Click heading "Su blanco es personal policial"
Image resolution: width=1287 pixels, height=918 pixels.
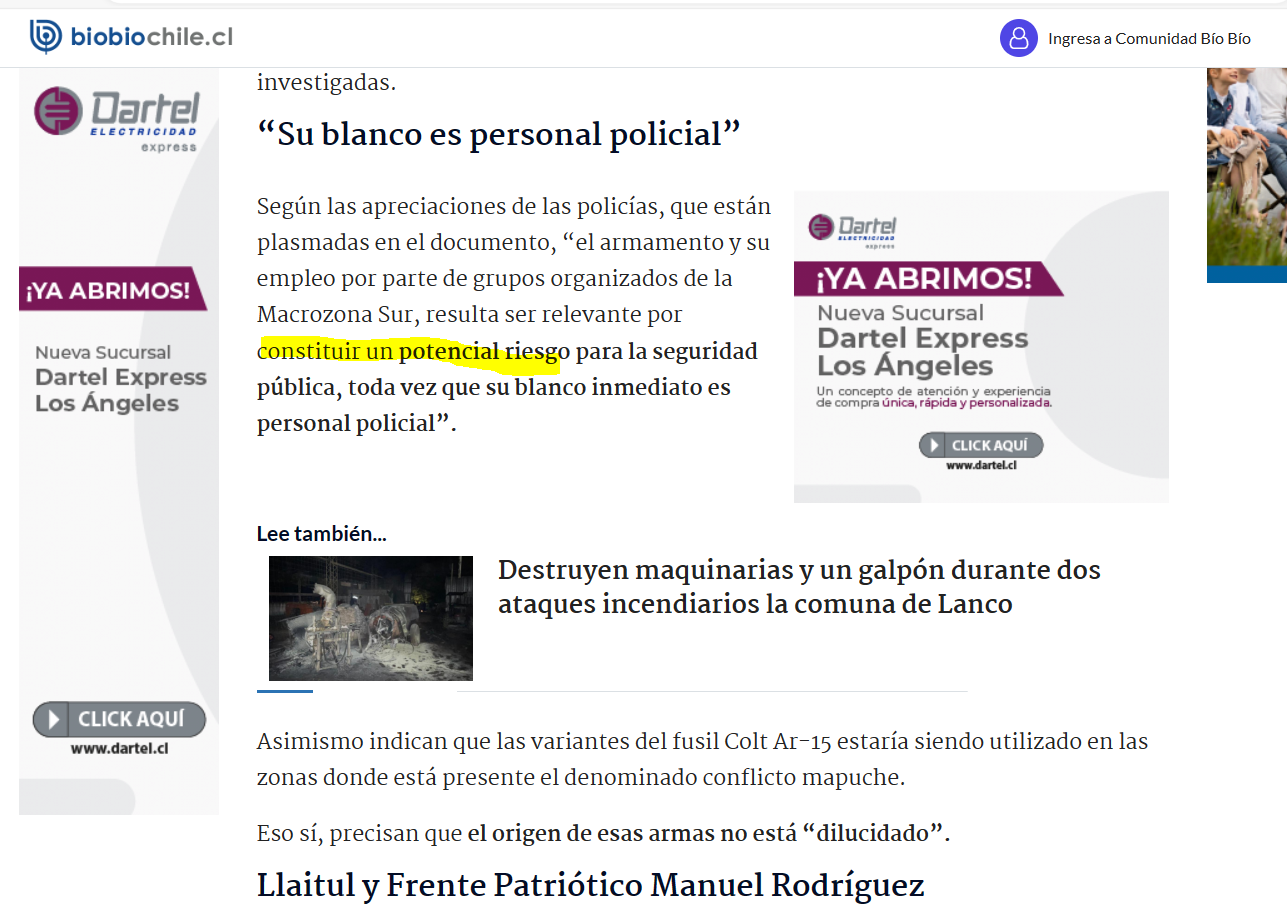point(499,134)
